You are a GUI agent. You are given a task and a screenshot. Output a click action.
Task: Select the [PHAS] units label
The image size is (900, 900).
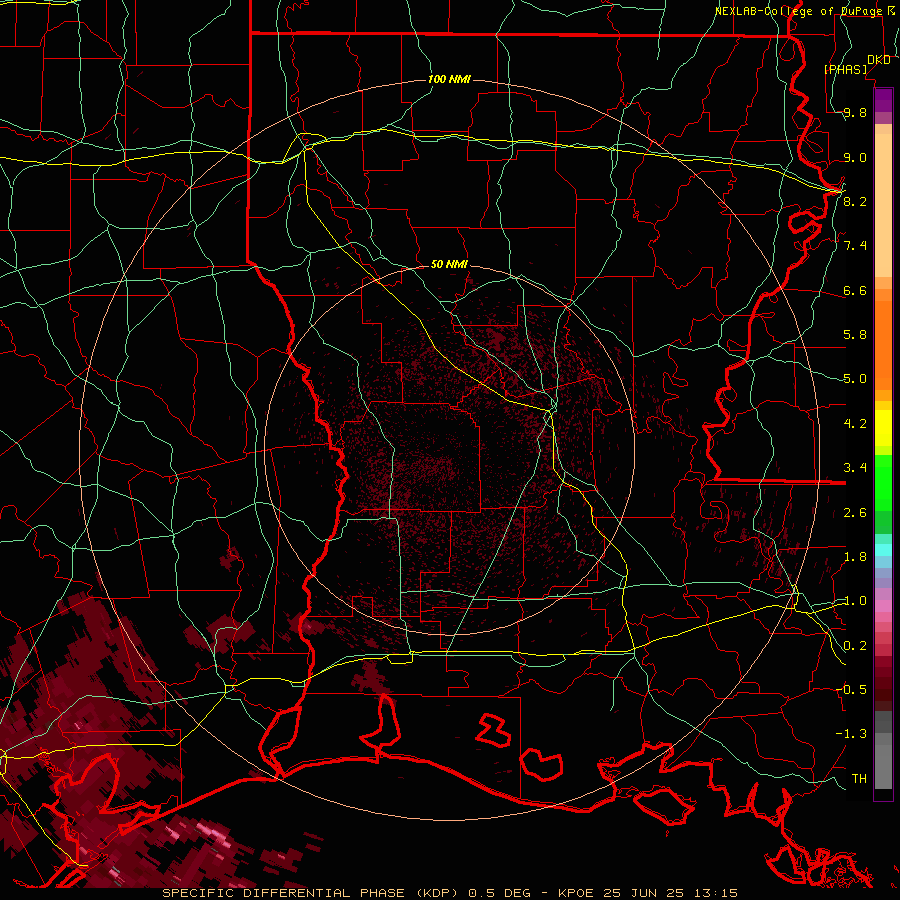coord(845,69)
